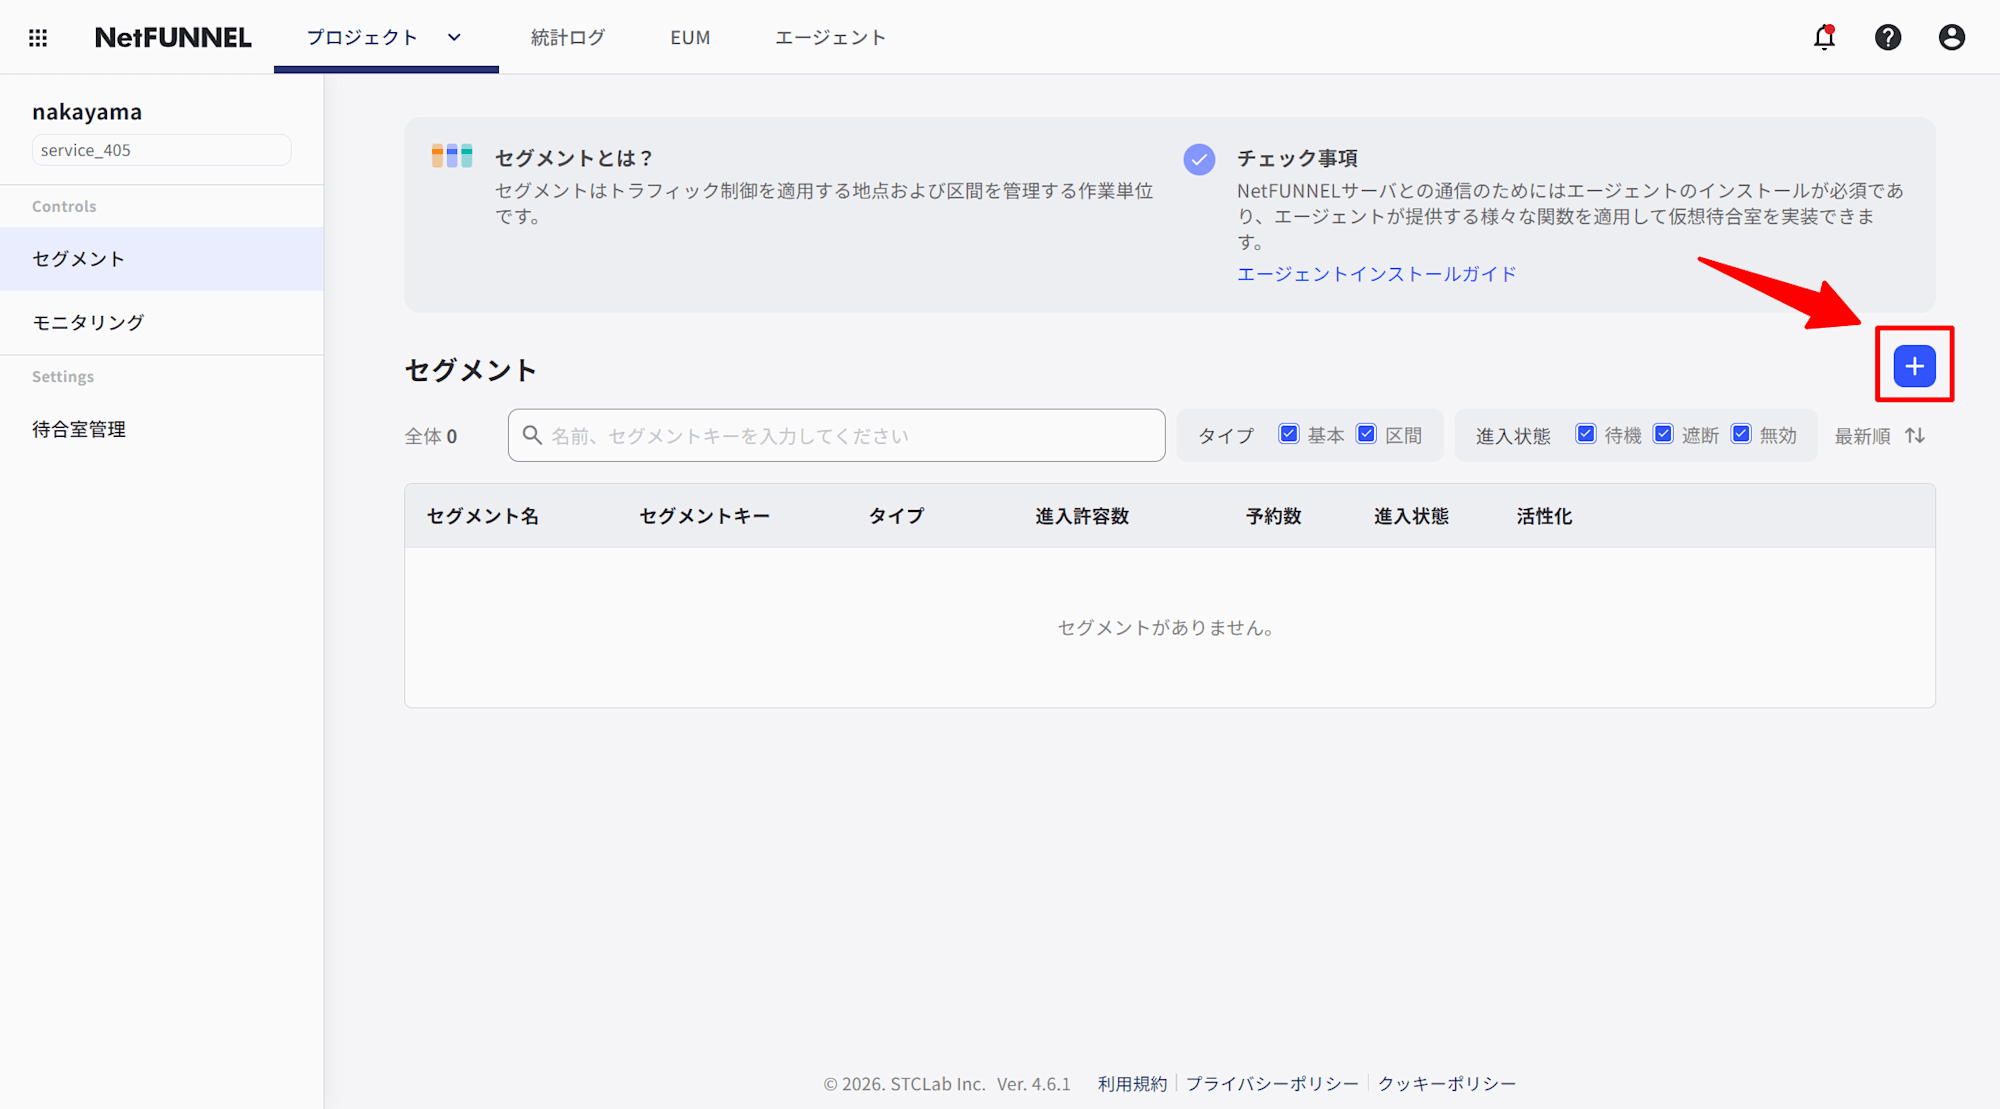Click the NetFUNNEL logo
Screen dimensions: 2000x1109
(173, 38)
